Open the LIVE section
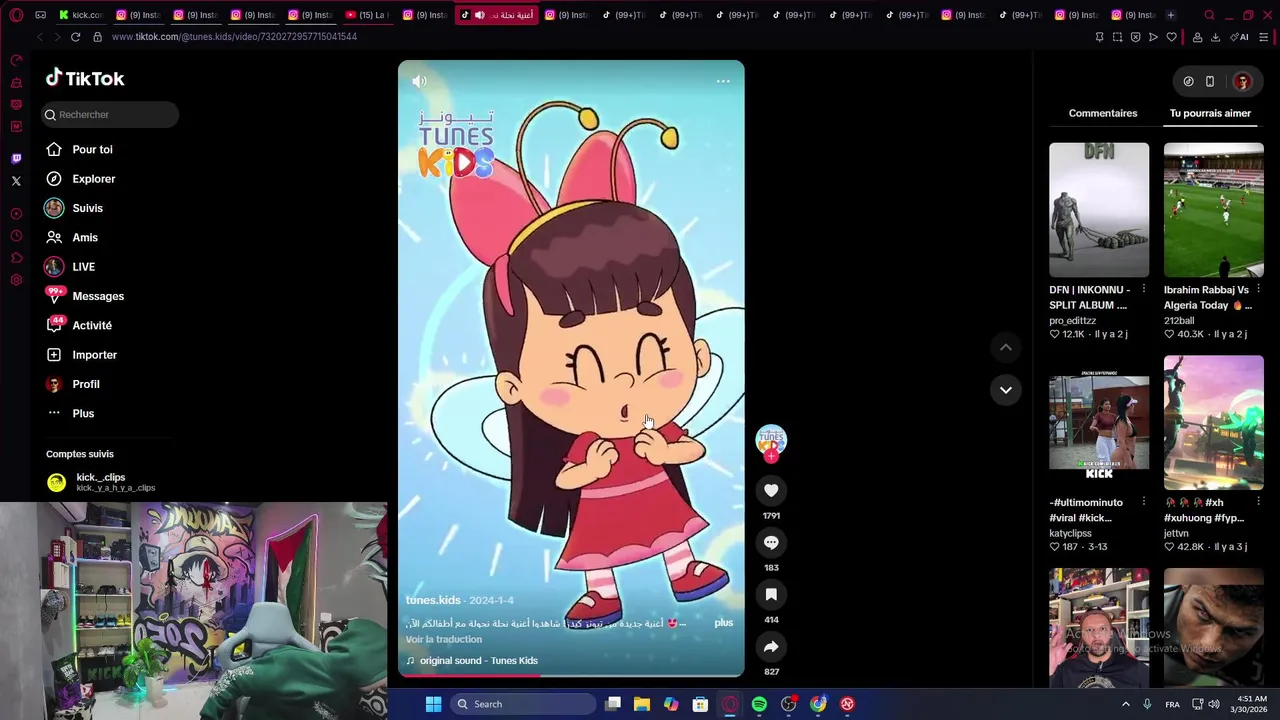The width and height of the screenshot is (1280, 720). pyautogui.click(x=84, y=267)
